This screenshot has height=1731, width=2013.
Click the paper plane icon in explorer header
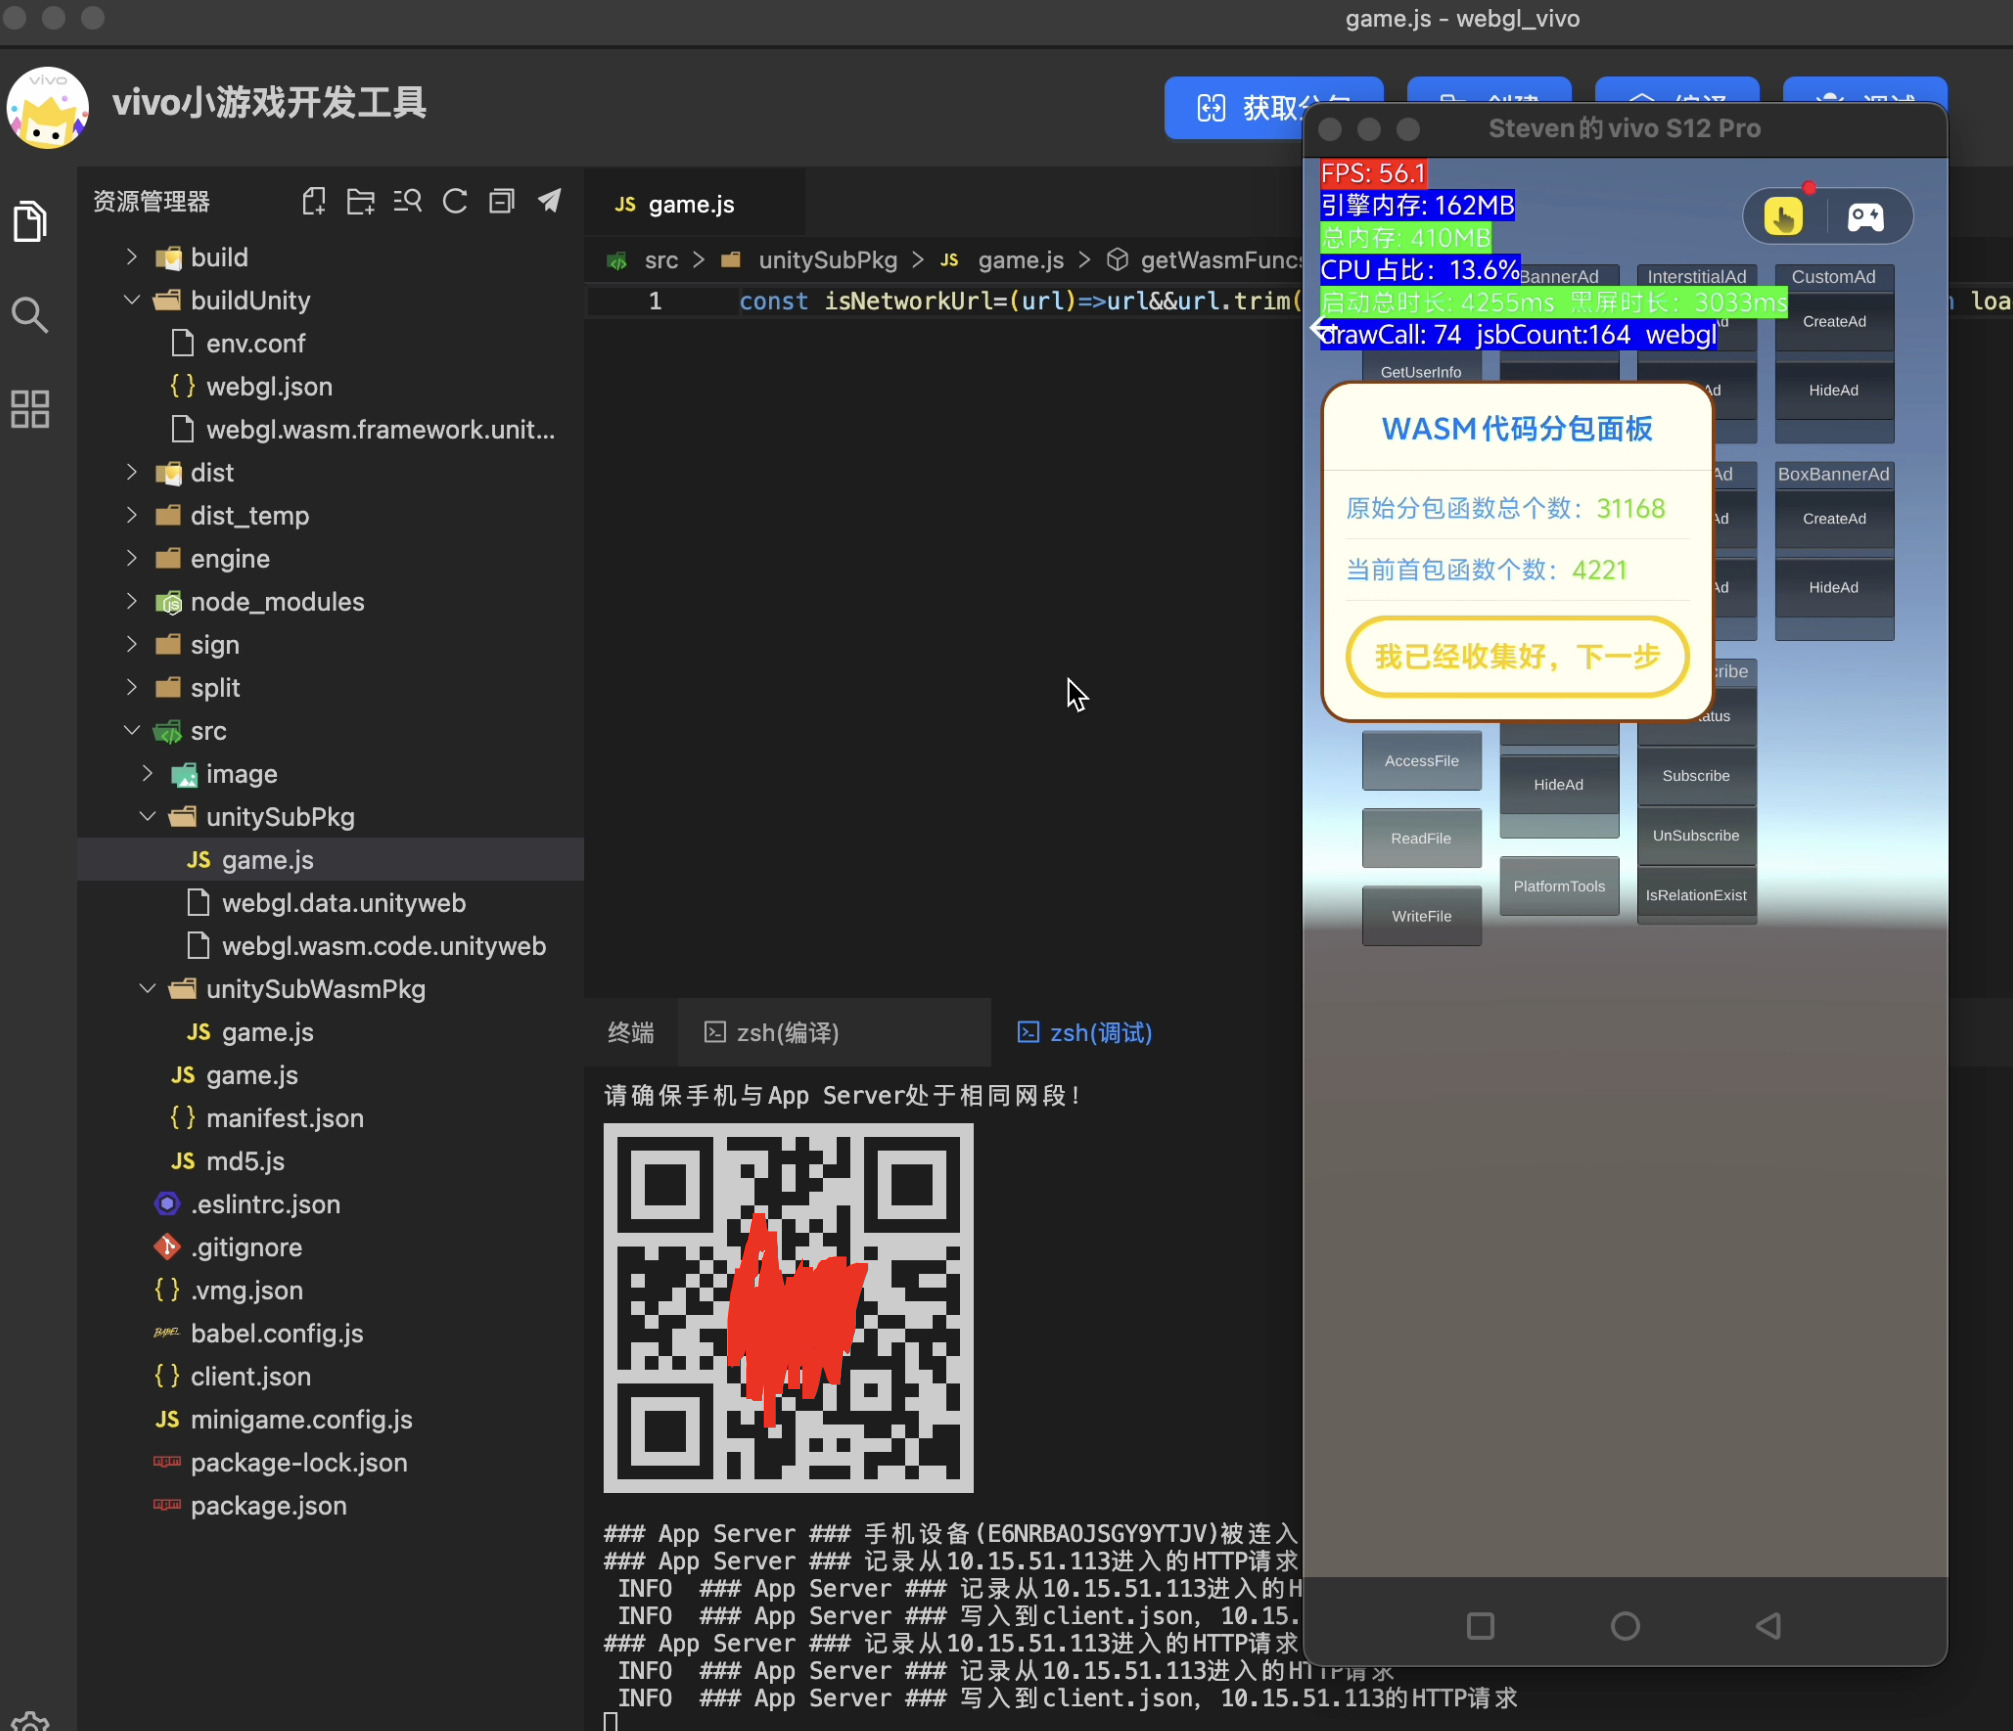click(549, 201)
